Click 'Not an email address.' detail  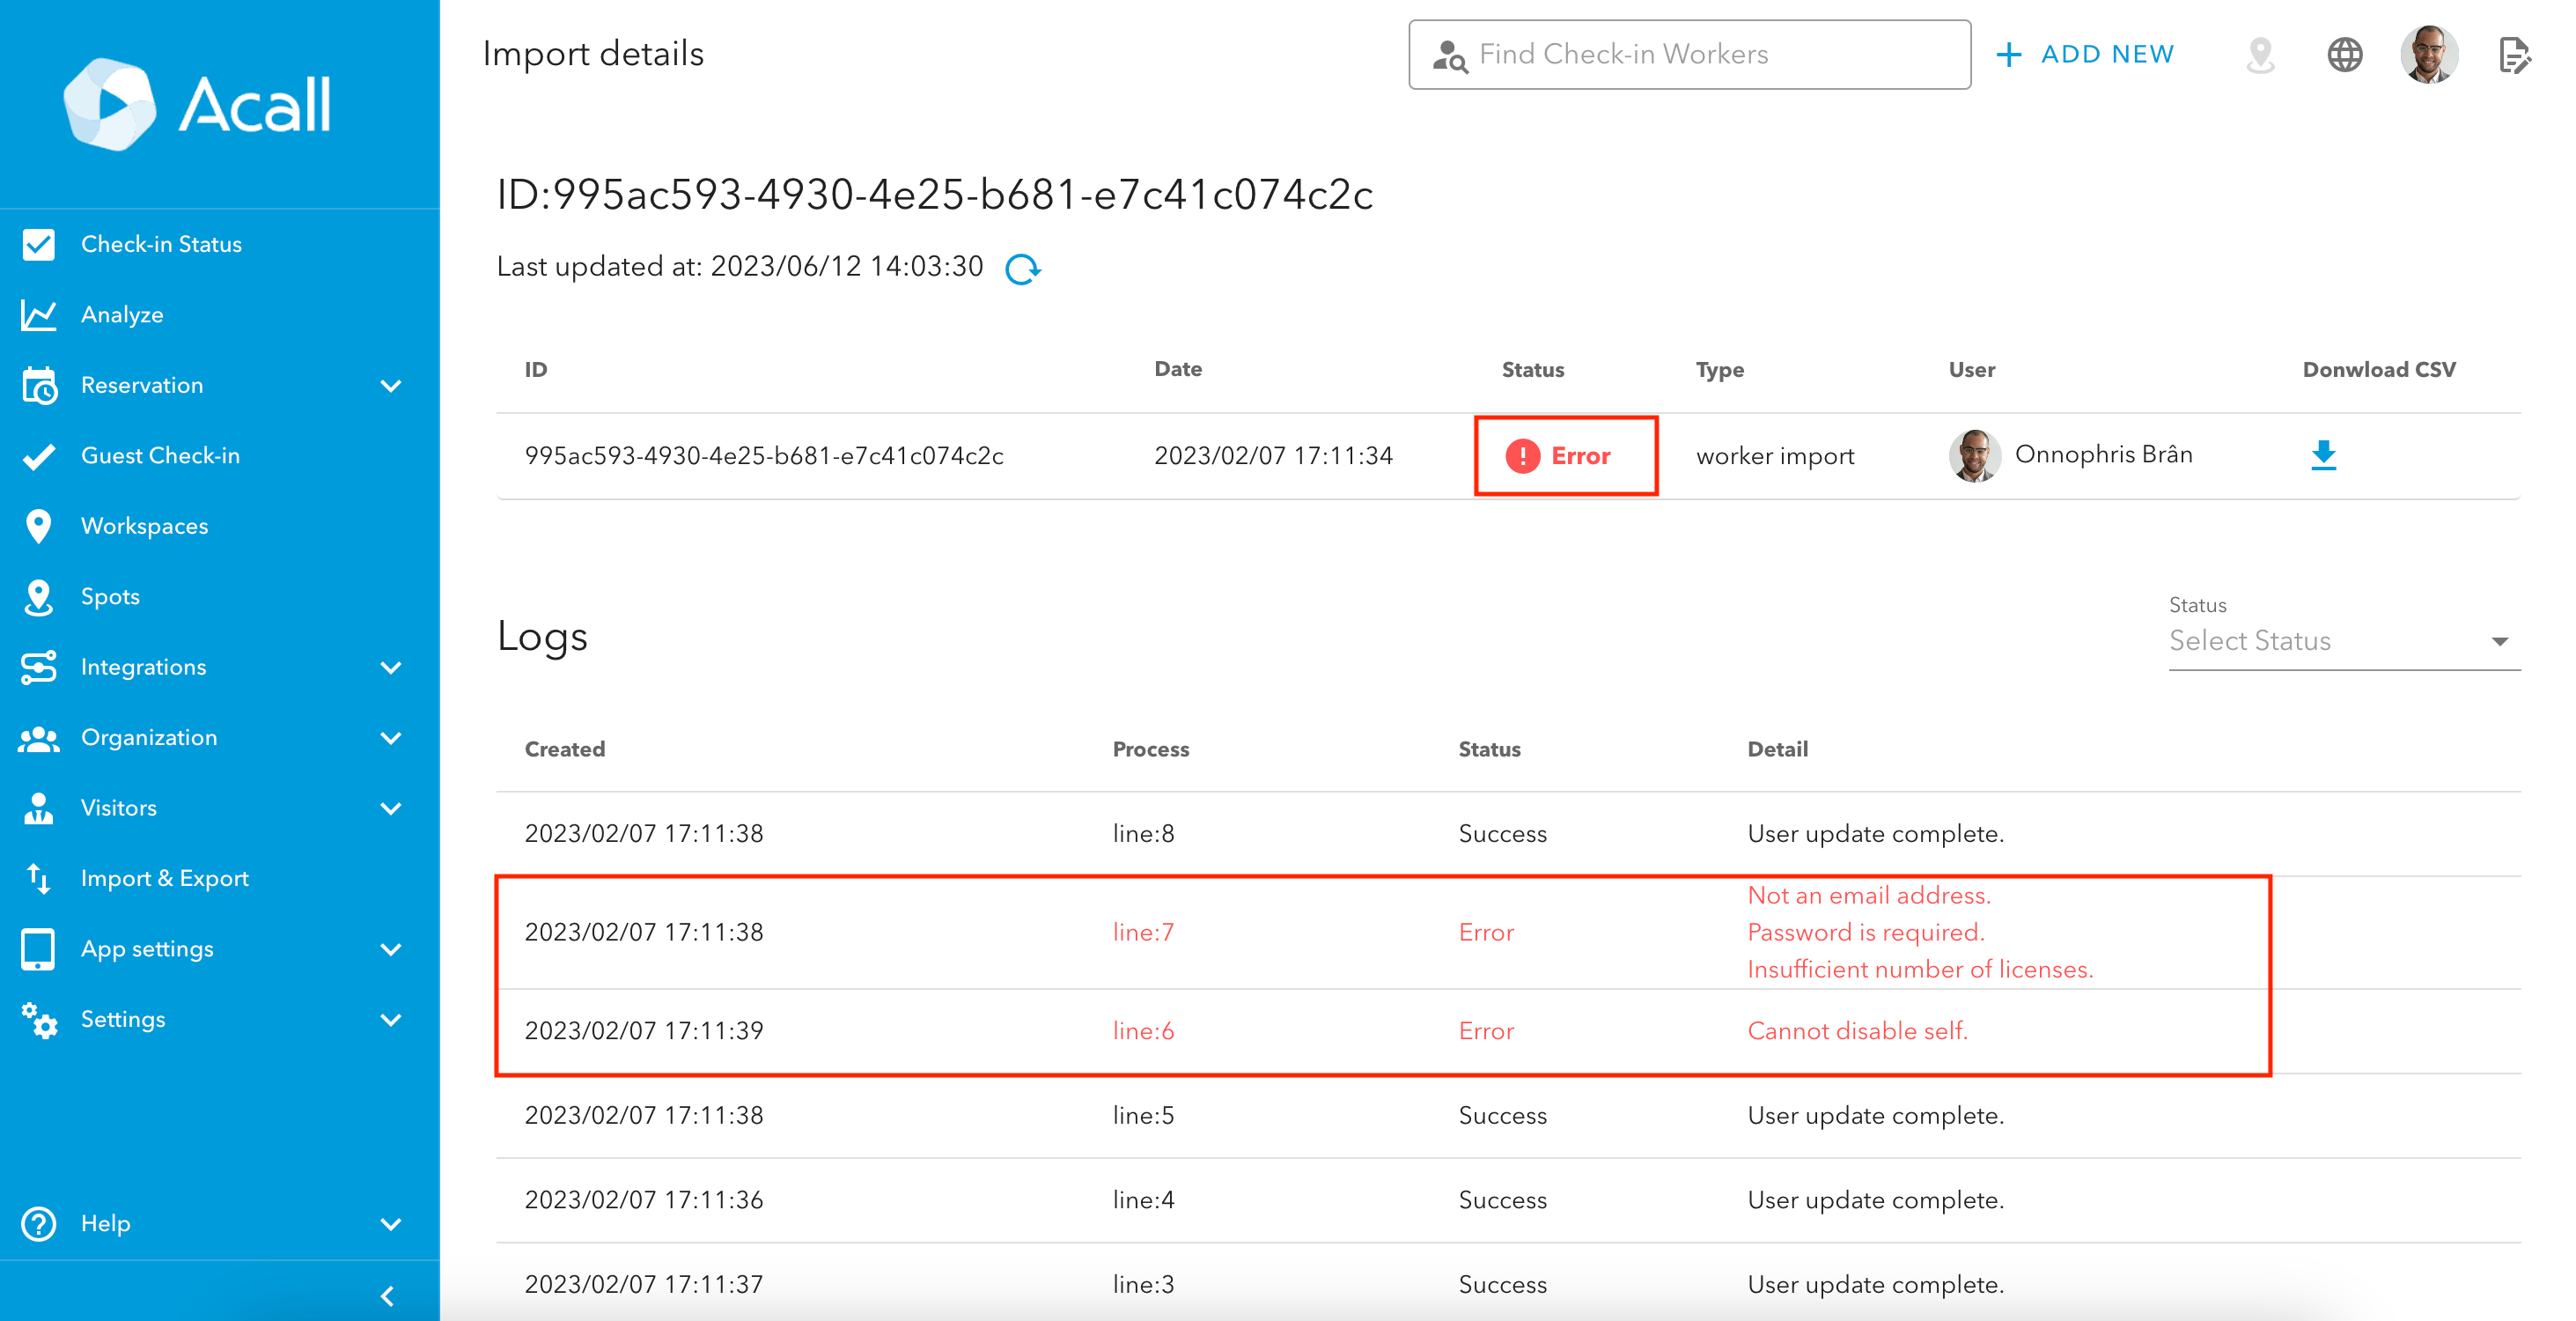tap(1869, 896)
